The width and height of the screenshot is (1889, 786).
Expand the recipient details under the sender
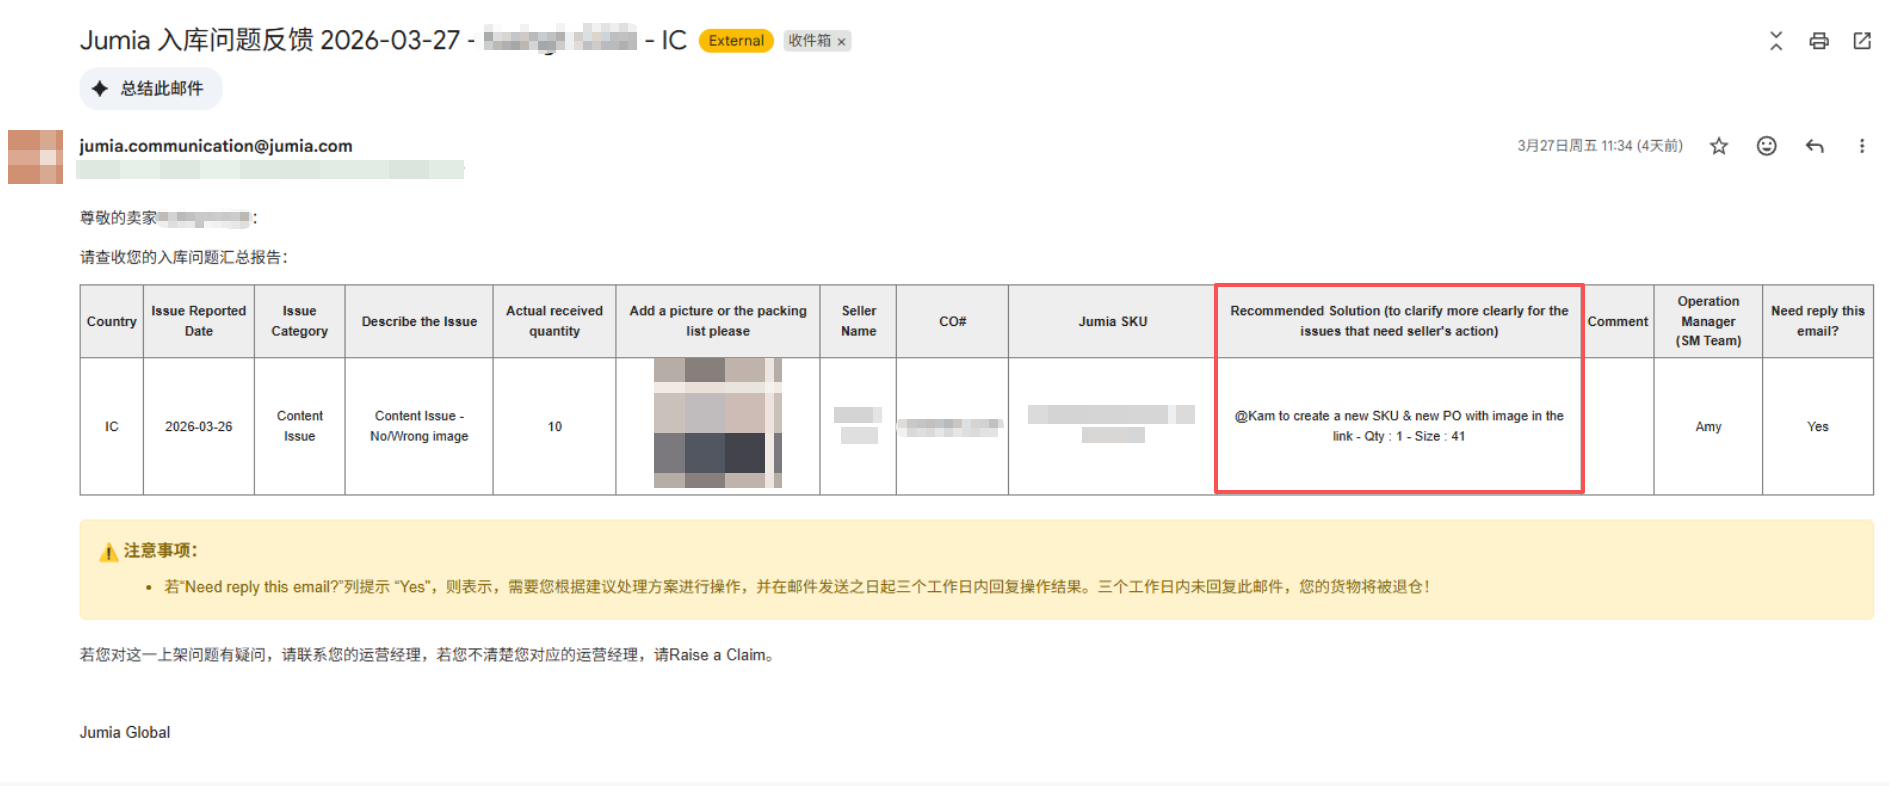pyautogui.click(x=270, y=170)
